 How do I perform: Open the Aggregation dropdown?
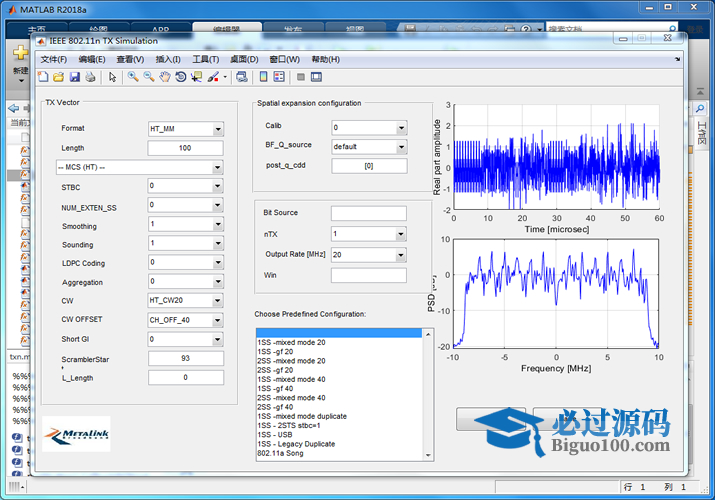coord(186,282)
